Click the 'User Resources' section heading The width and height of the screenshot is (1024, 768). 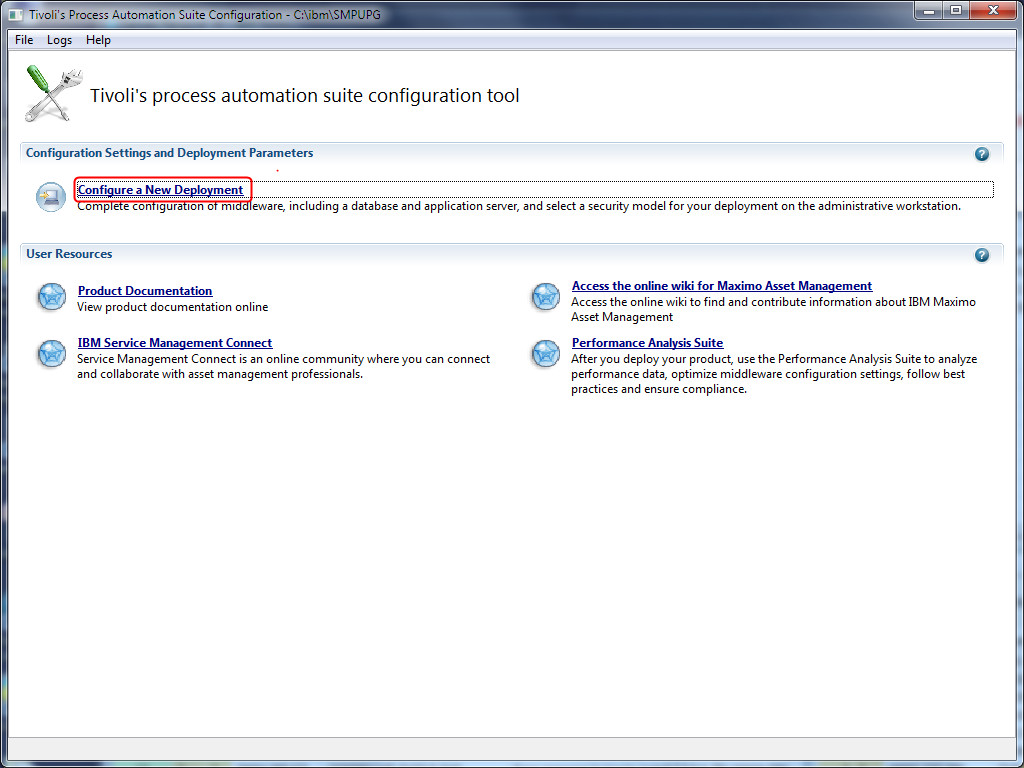point(69,253)
